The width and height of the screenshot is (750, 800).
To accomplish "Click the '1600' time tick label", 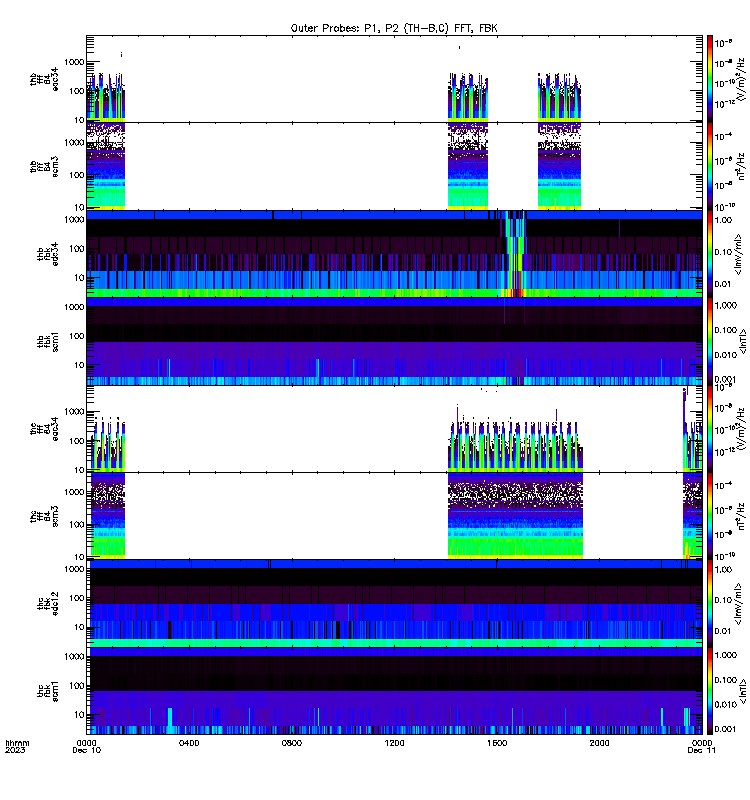I will pyautogui.click(x=497, y=743).
